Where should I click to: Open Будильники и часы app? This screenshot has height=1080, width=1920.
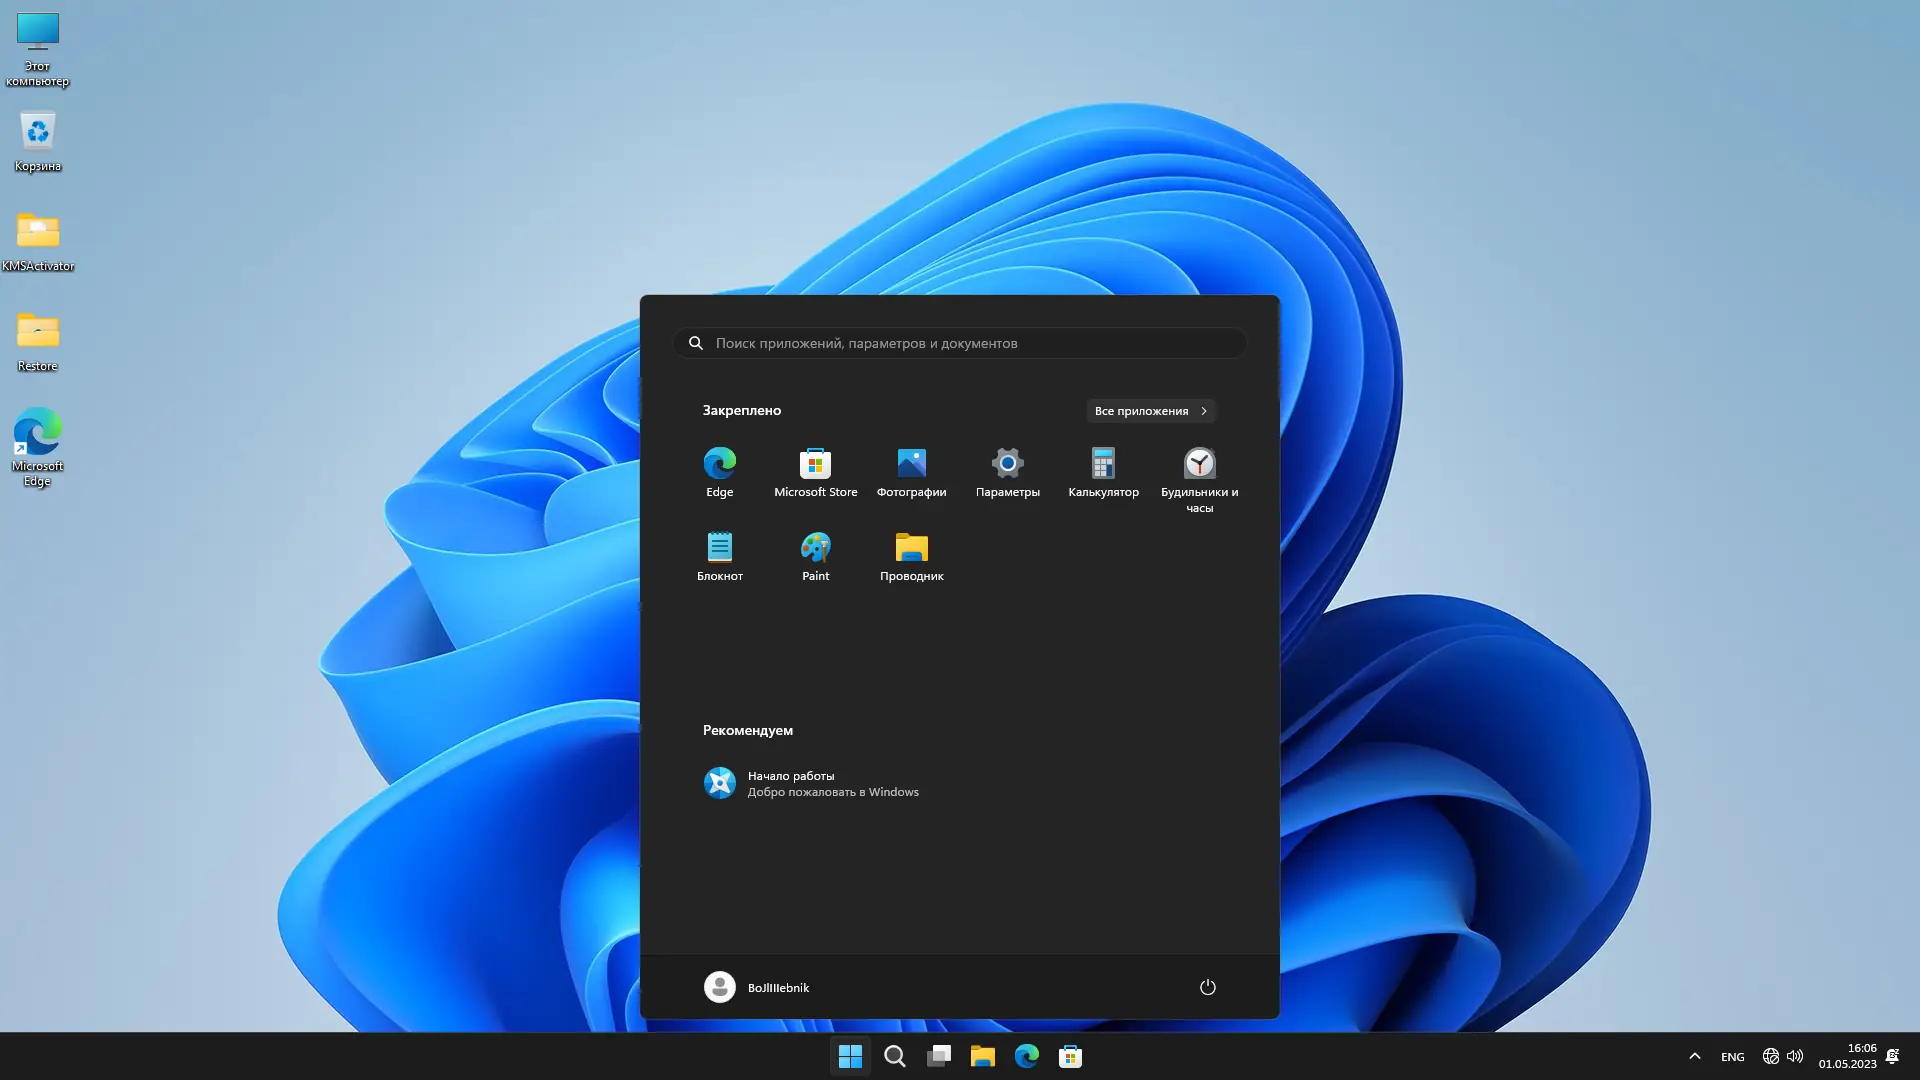point(1199,478)
